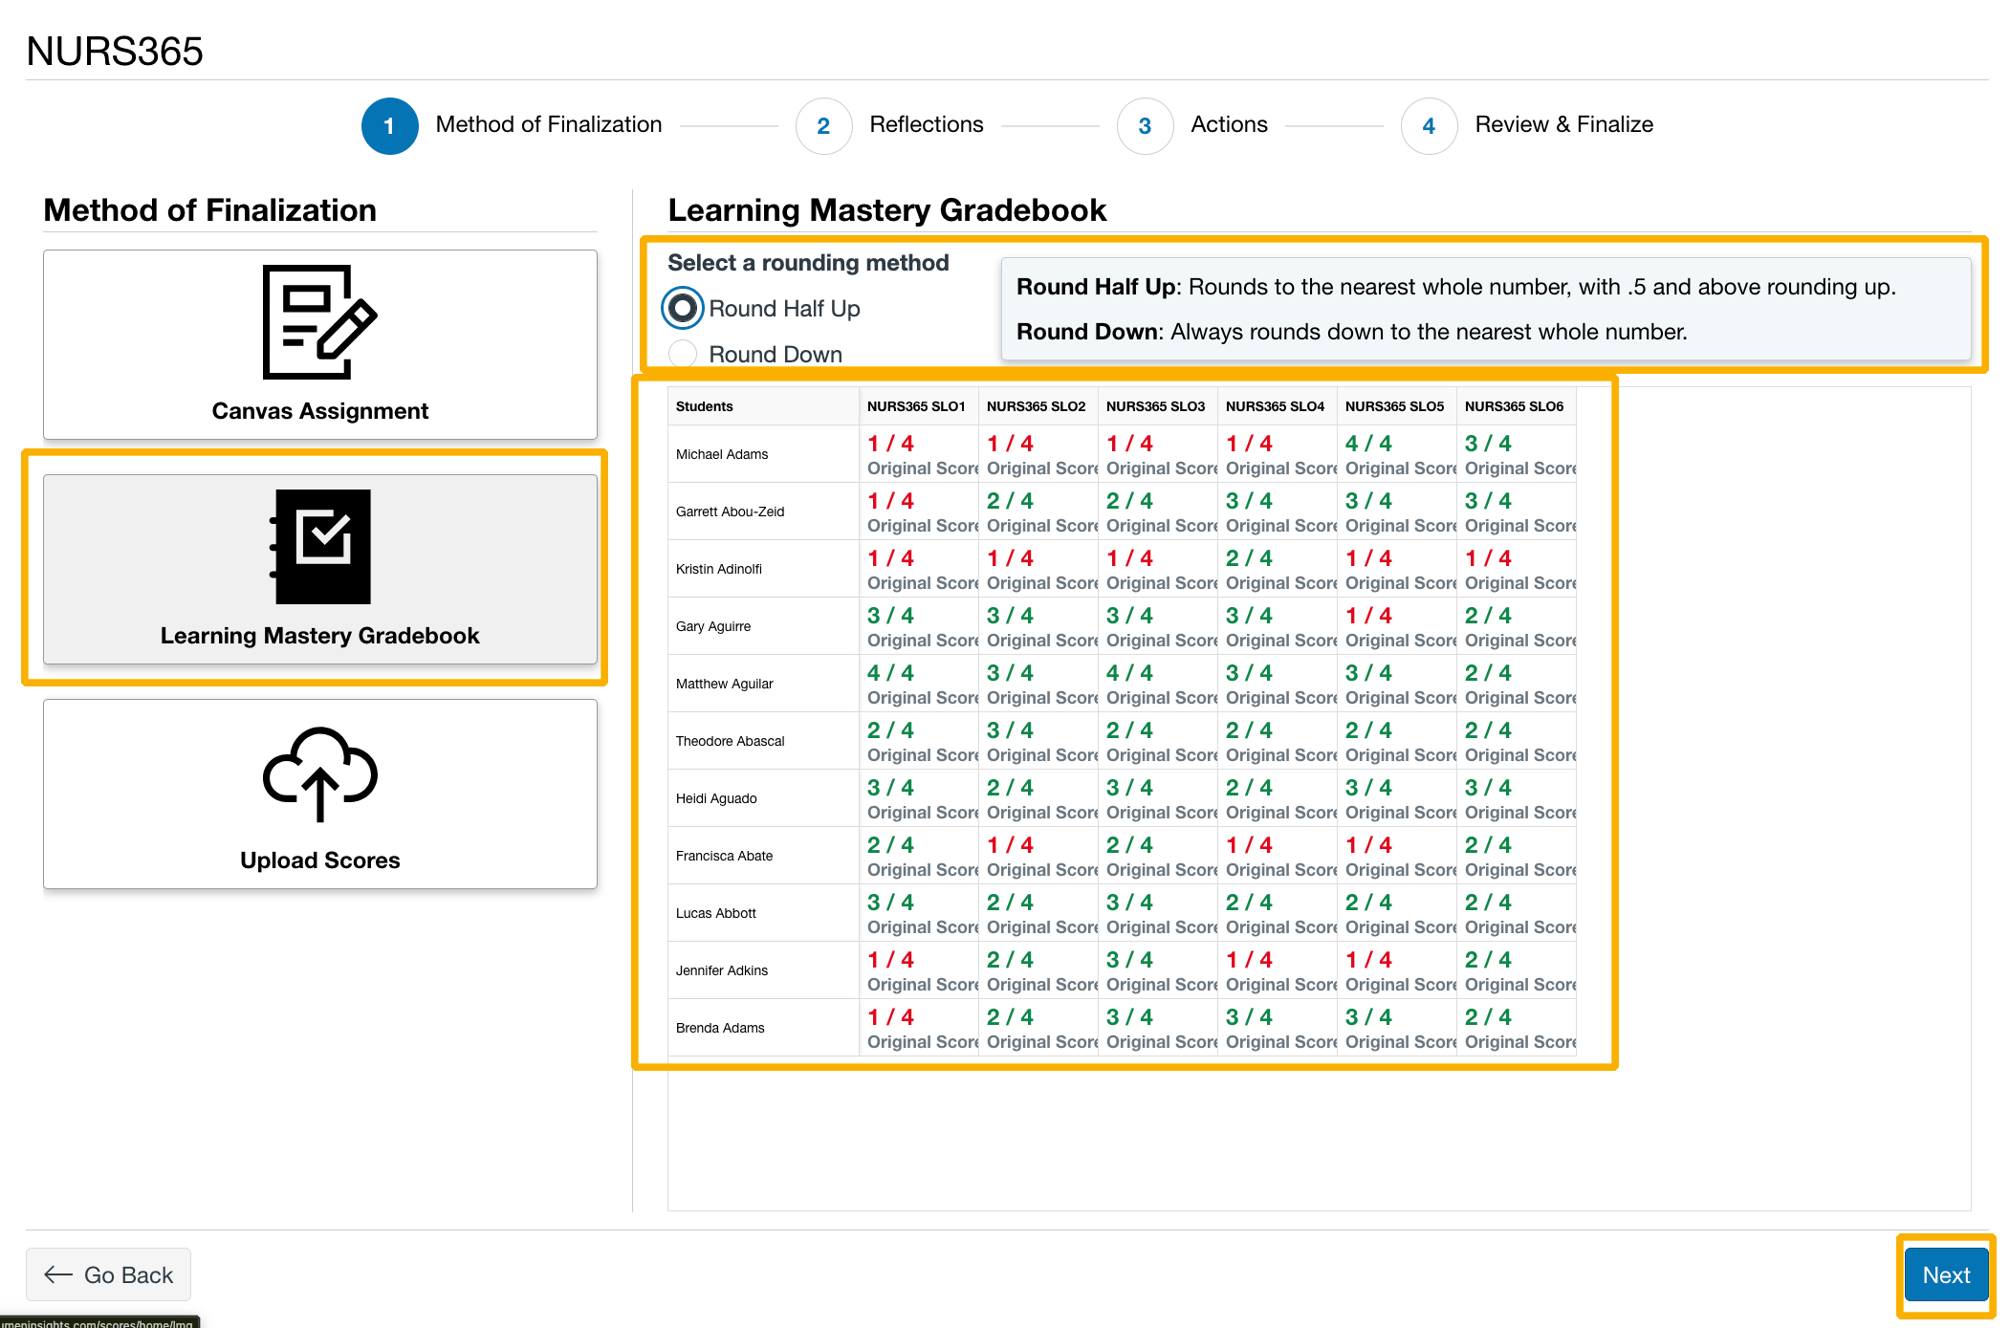Open the Reflections step label
The height and width of the screenshot is (1328, 2010).
click(x=926, y=124)
